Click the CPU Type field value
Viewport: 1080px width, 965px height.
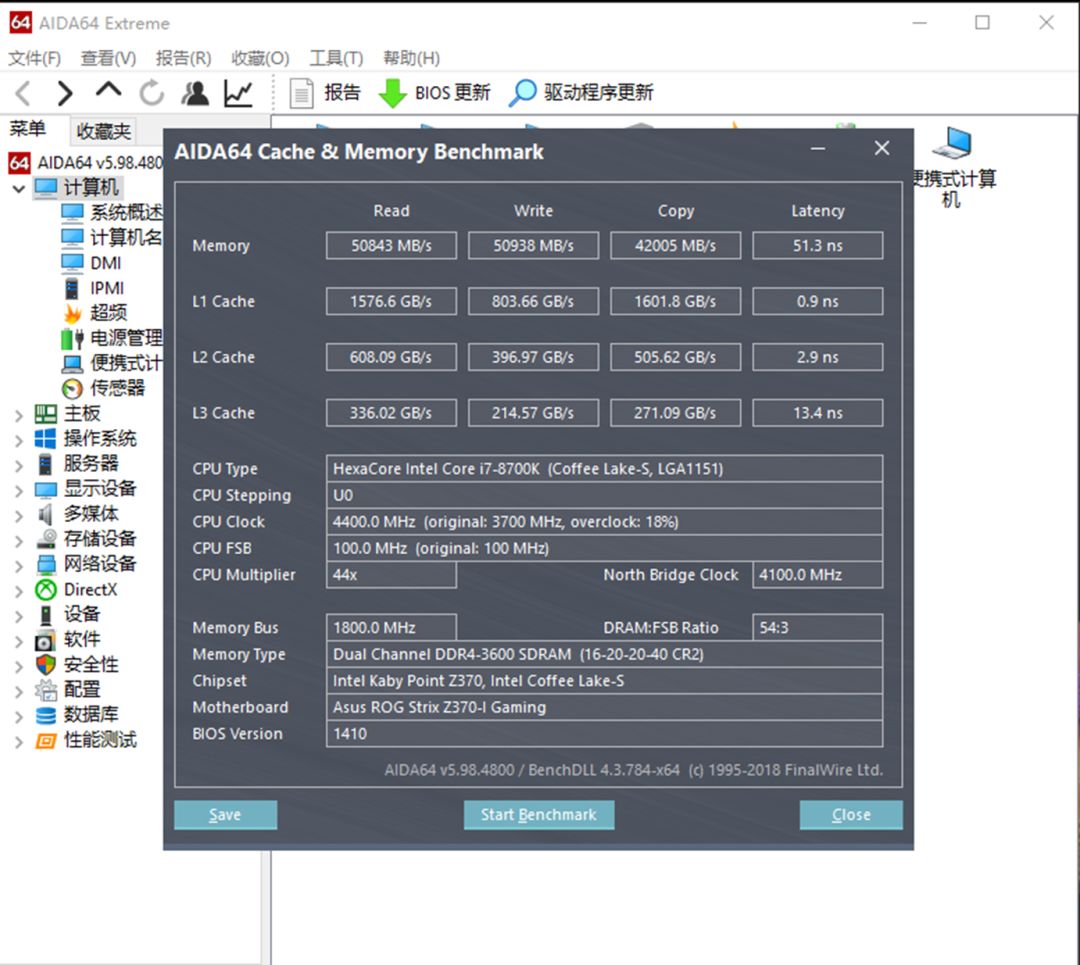(x=604, y=469)
